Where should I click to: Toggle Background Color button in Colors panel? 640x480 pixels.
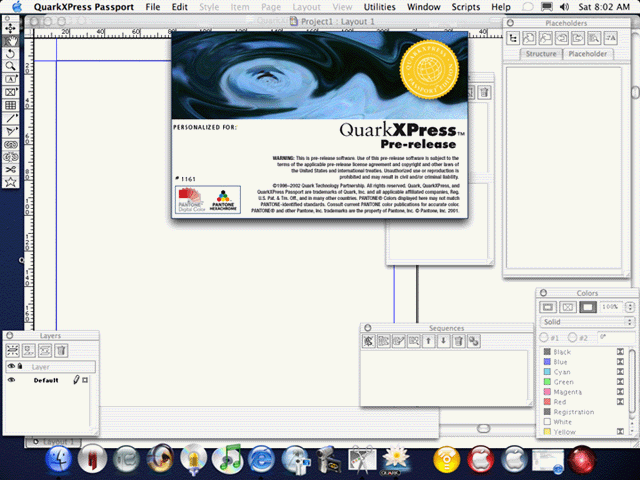pos(588,307)
